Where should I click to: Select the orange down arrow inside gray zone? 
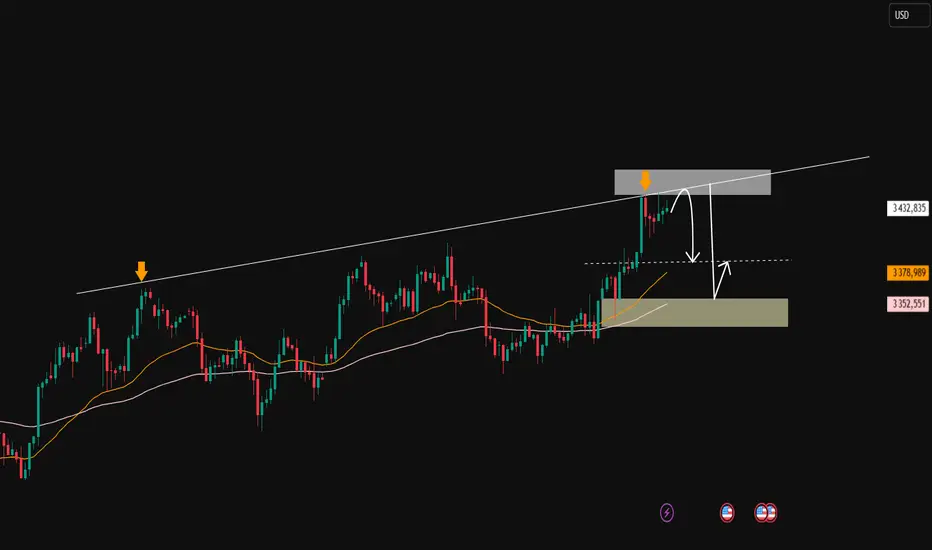coord(646,181)
